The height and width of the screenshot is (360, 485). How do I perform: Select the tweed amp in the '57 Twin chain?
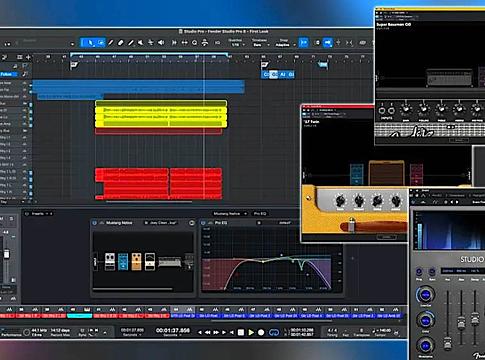coord(387,173)
